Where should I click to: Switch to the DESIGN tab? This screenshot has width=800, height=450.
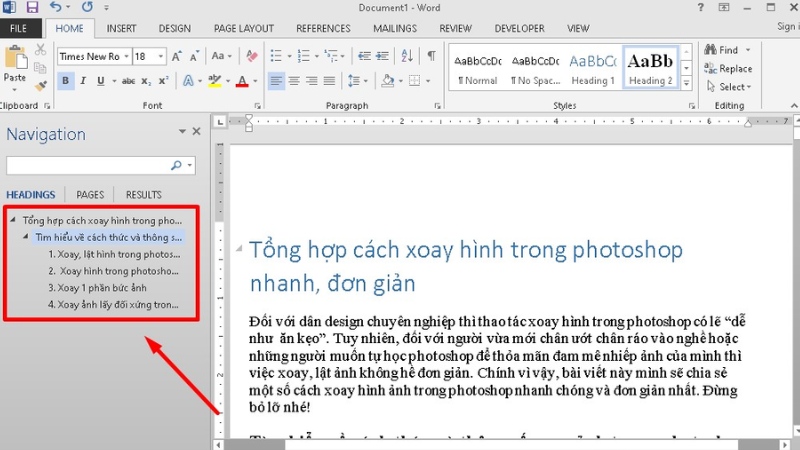click(174, 29)
